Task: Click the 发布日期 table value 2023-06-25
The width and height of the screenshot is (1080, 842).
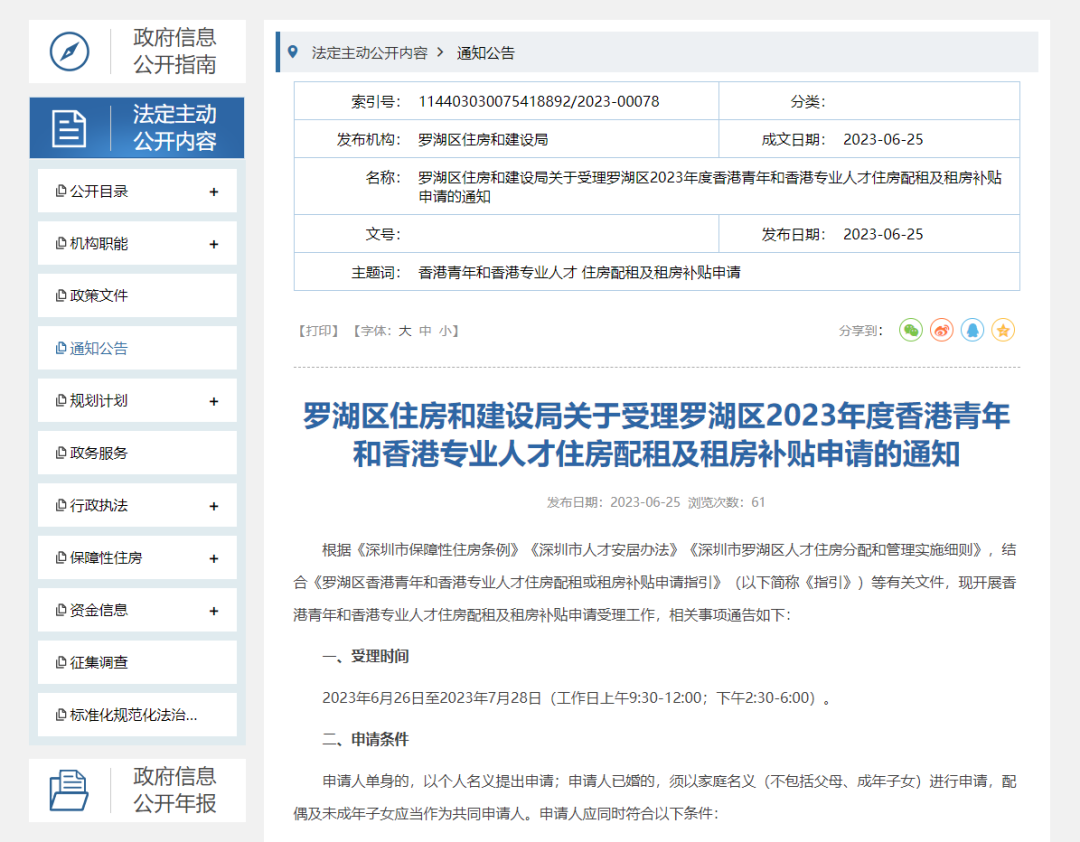Action: pos(883,234)
